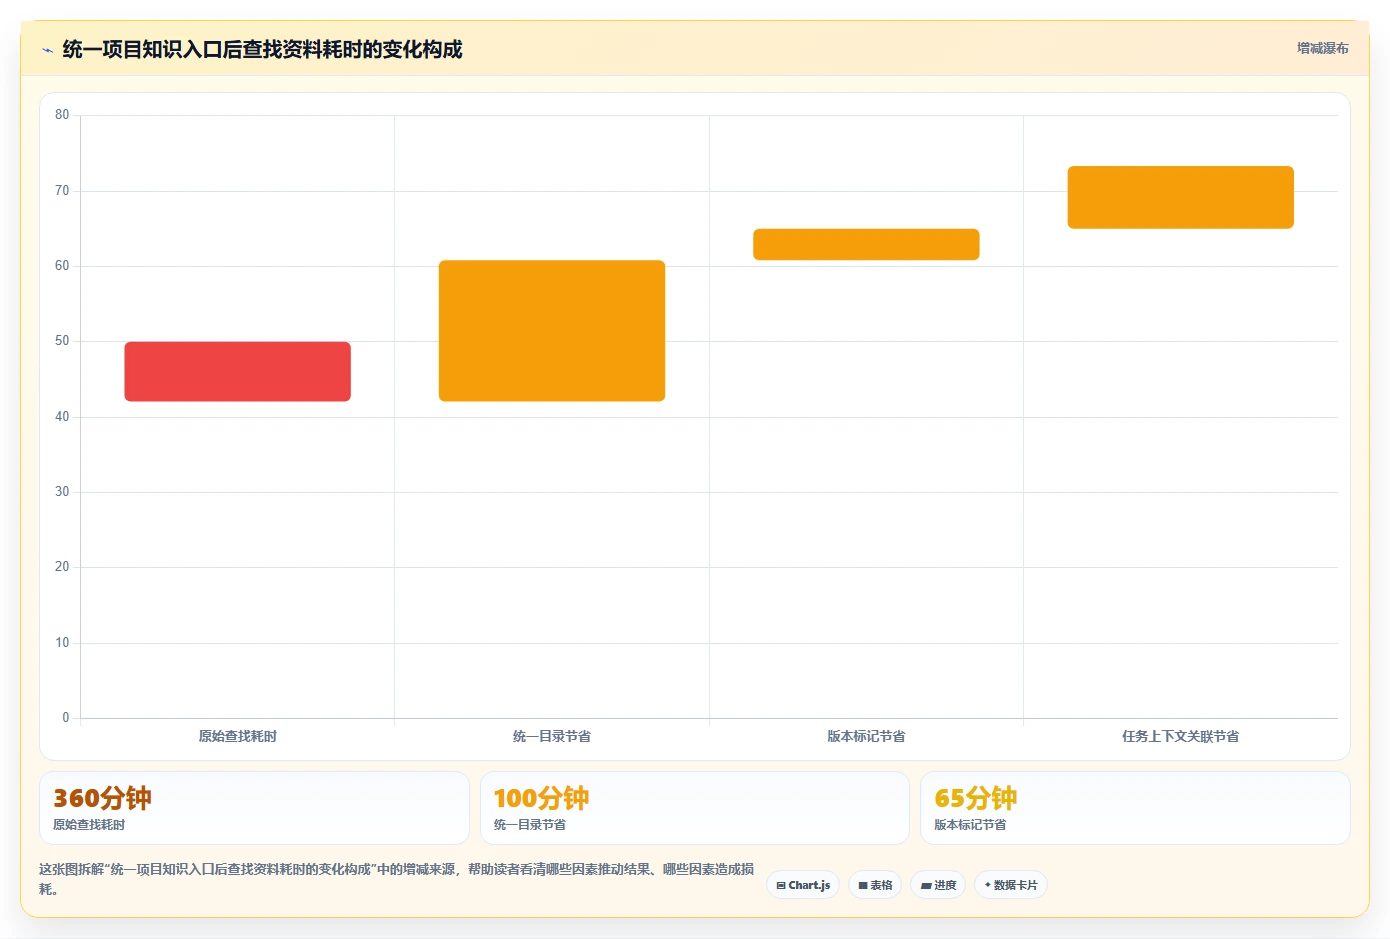Click the red 原始查找耗时 bar
Viewport: 1390px width, 939px height.
pos(237,372)
